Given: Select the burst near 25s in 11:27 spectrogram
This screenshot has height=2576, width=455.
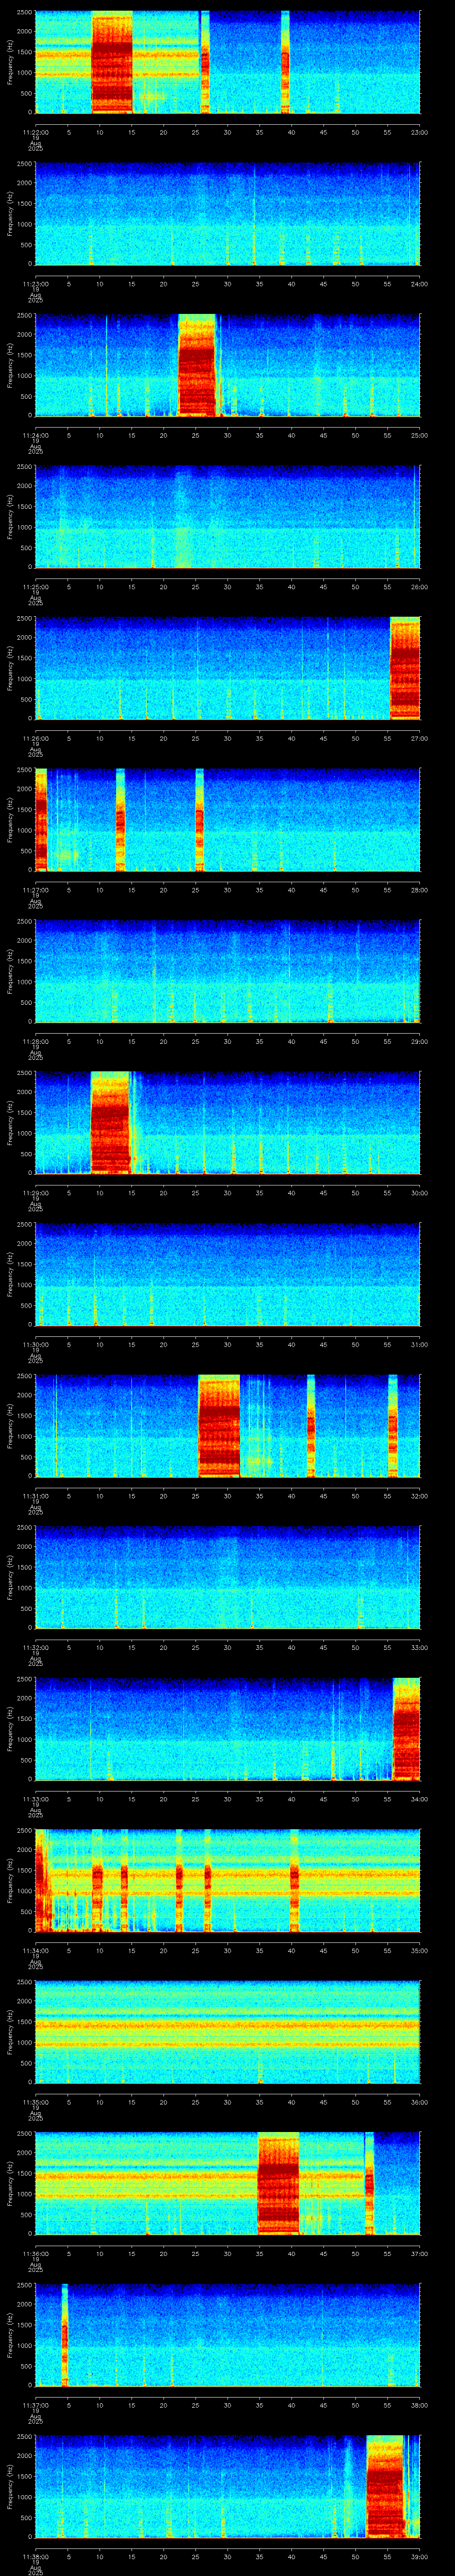Looking at the screenshot, I should tap(199, 820).
